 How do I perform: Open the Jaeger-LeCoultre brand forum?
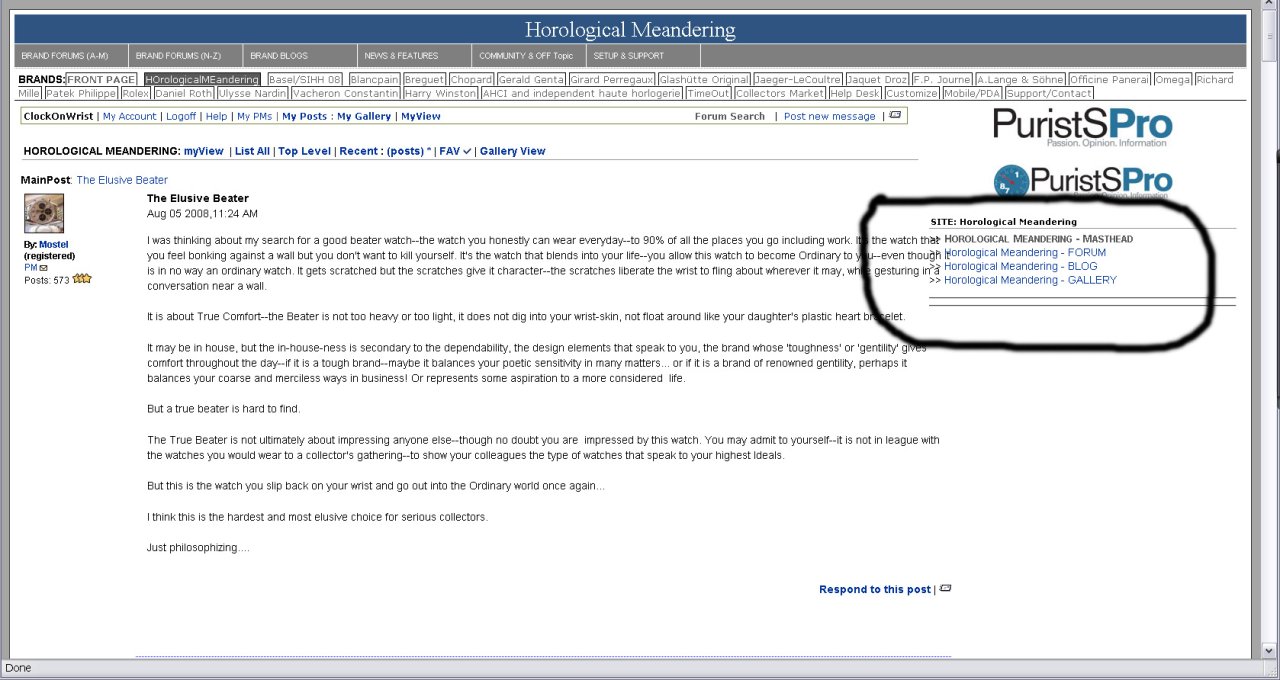[x=798, y=79]
